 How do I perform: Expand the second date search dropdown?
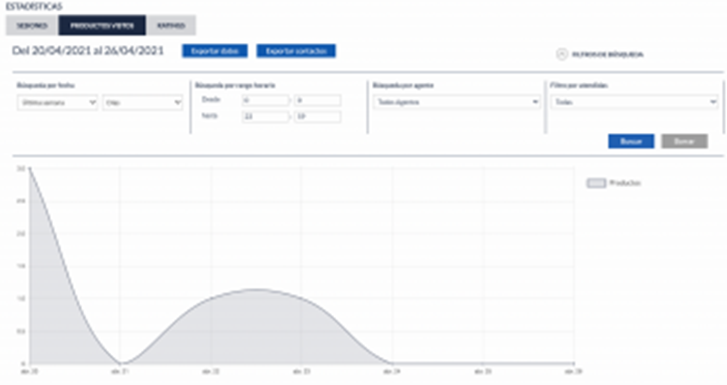(x=143, y=103)
